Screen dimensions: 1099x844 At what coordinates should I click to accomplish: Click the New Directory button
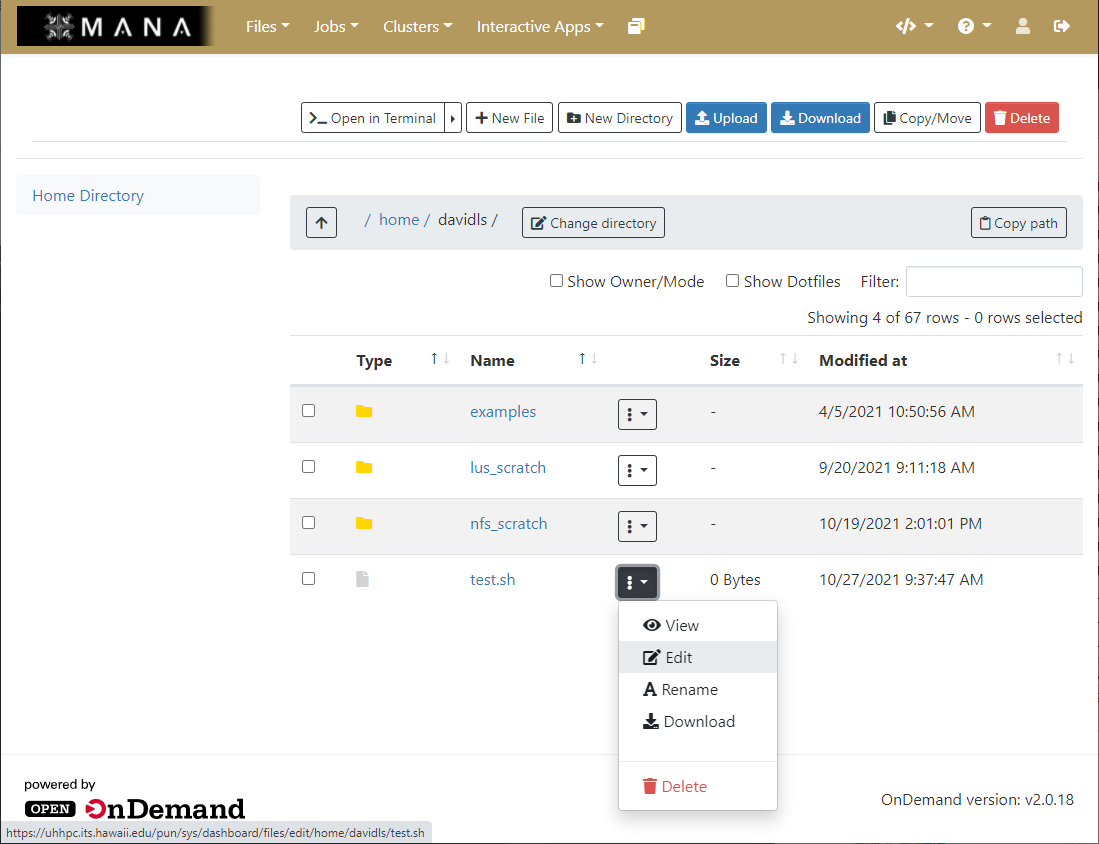pyautogui.click(x=620, y=118)
